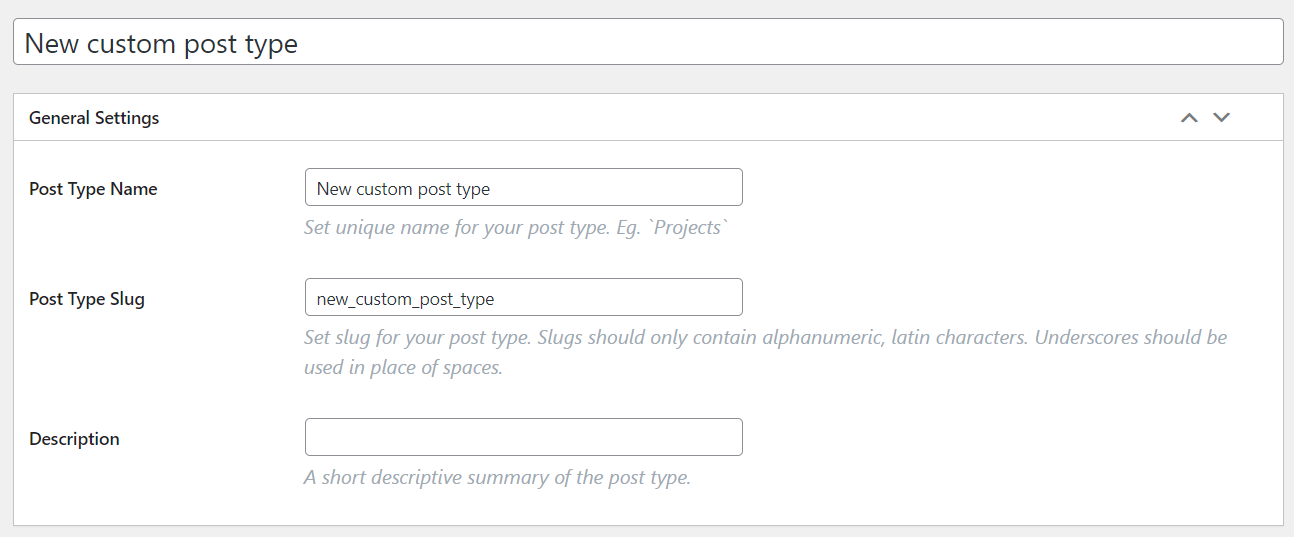Click empty header space left of the arrows
The height and width of the screenshot is (537, 1294).
[700, 118]
